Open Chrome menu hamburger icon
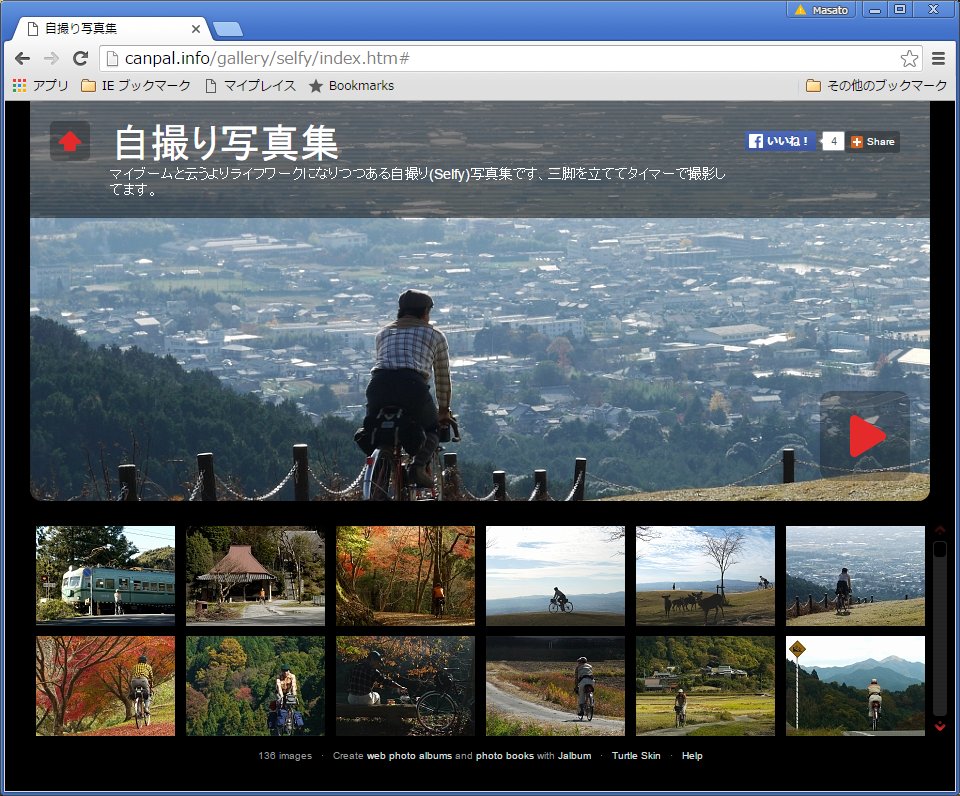 click(938, 58)
